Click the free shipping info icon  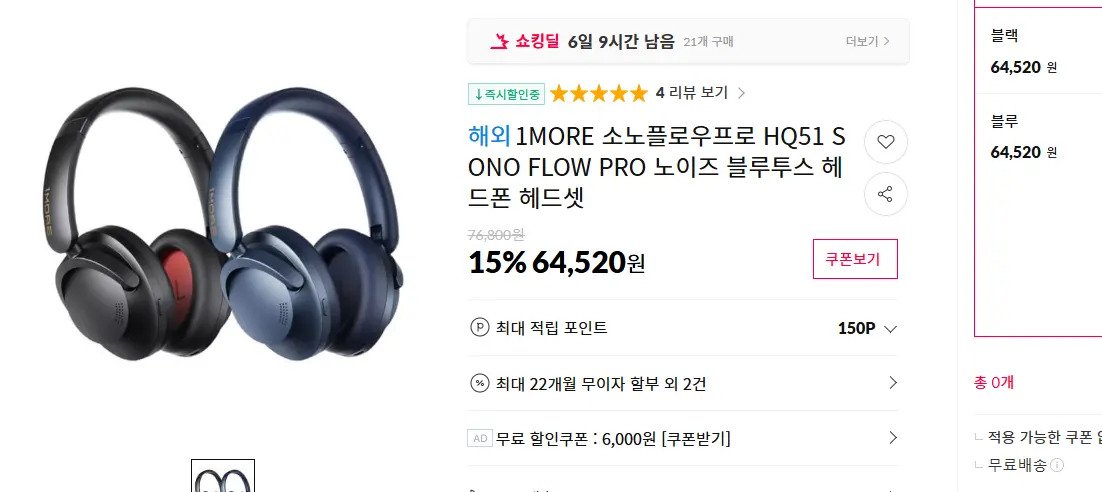point(1057,465)
